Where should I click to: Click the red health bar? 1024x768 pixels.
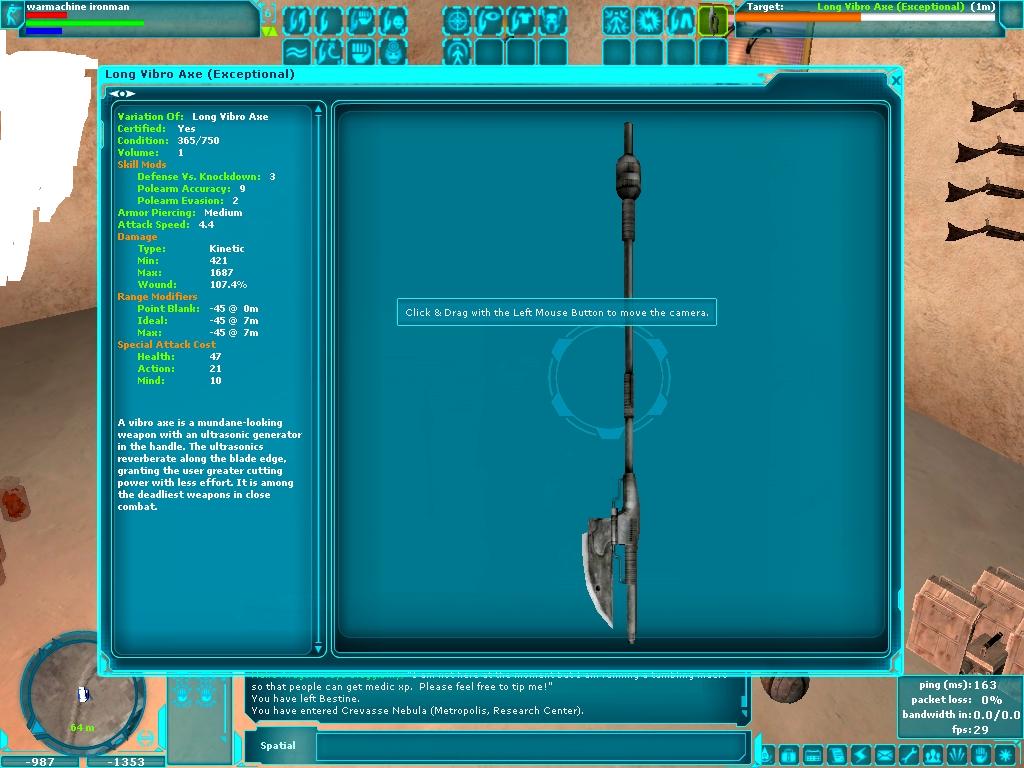46,16
